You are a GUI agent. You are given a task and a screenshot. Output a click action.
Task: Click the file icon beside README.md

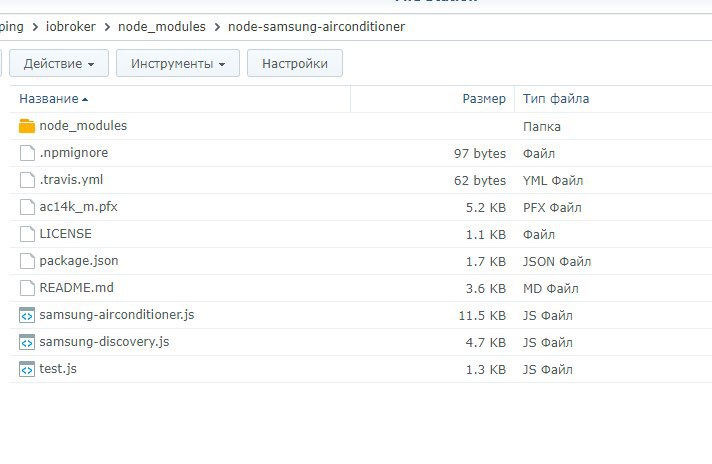(x=27, y=288)
